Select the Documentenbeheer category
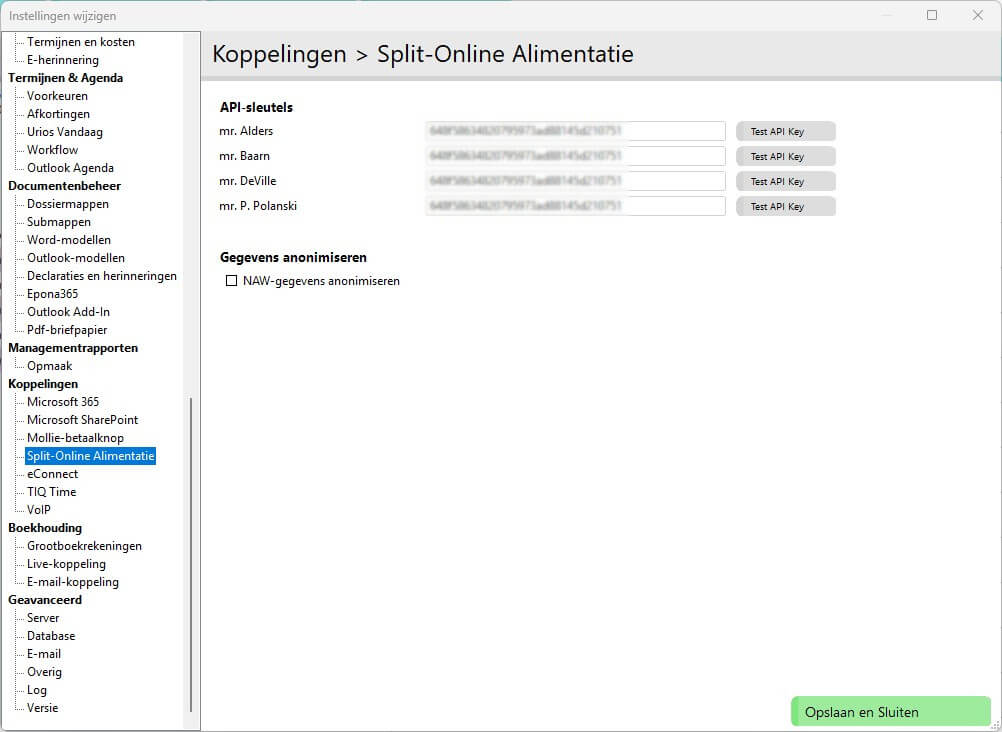 [65, 185]
